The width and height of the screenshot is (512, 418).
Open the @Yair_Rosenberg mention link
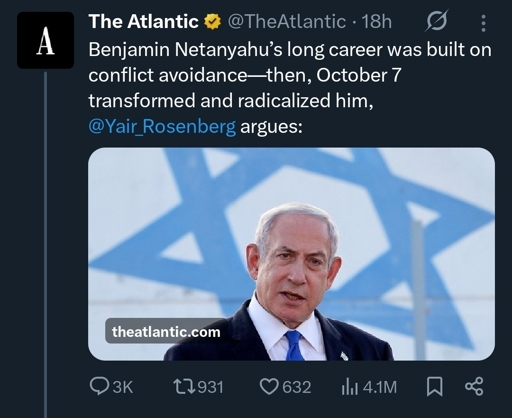[x=162, y=127]
